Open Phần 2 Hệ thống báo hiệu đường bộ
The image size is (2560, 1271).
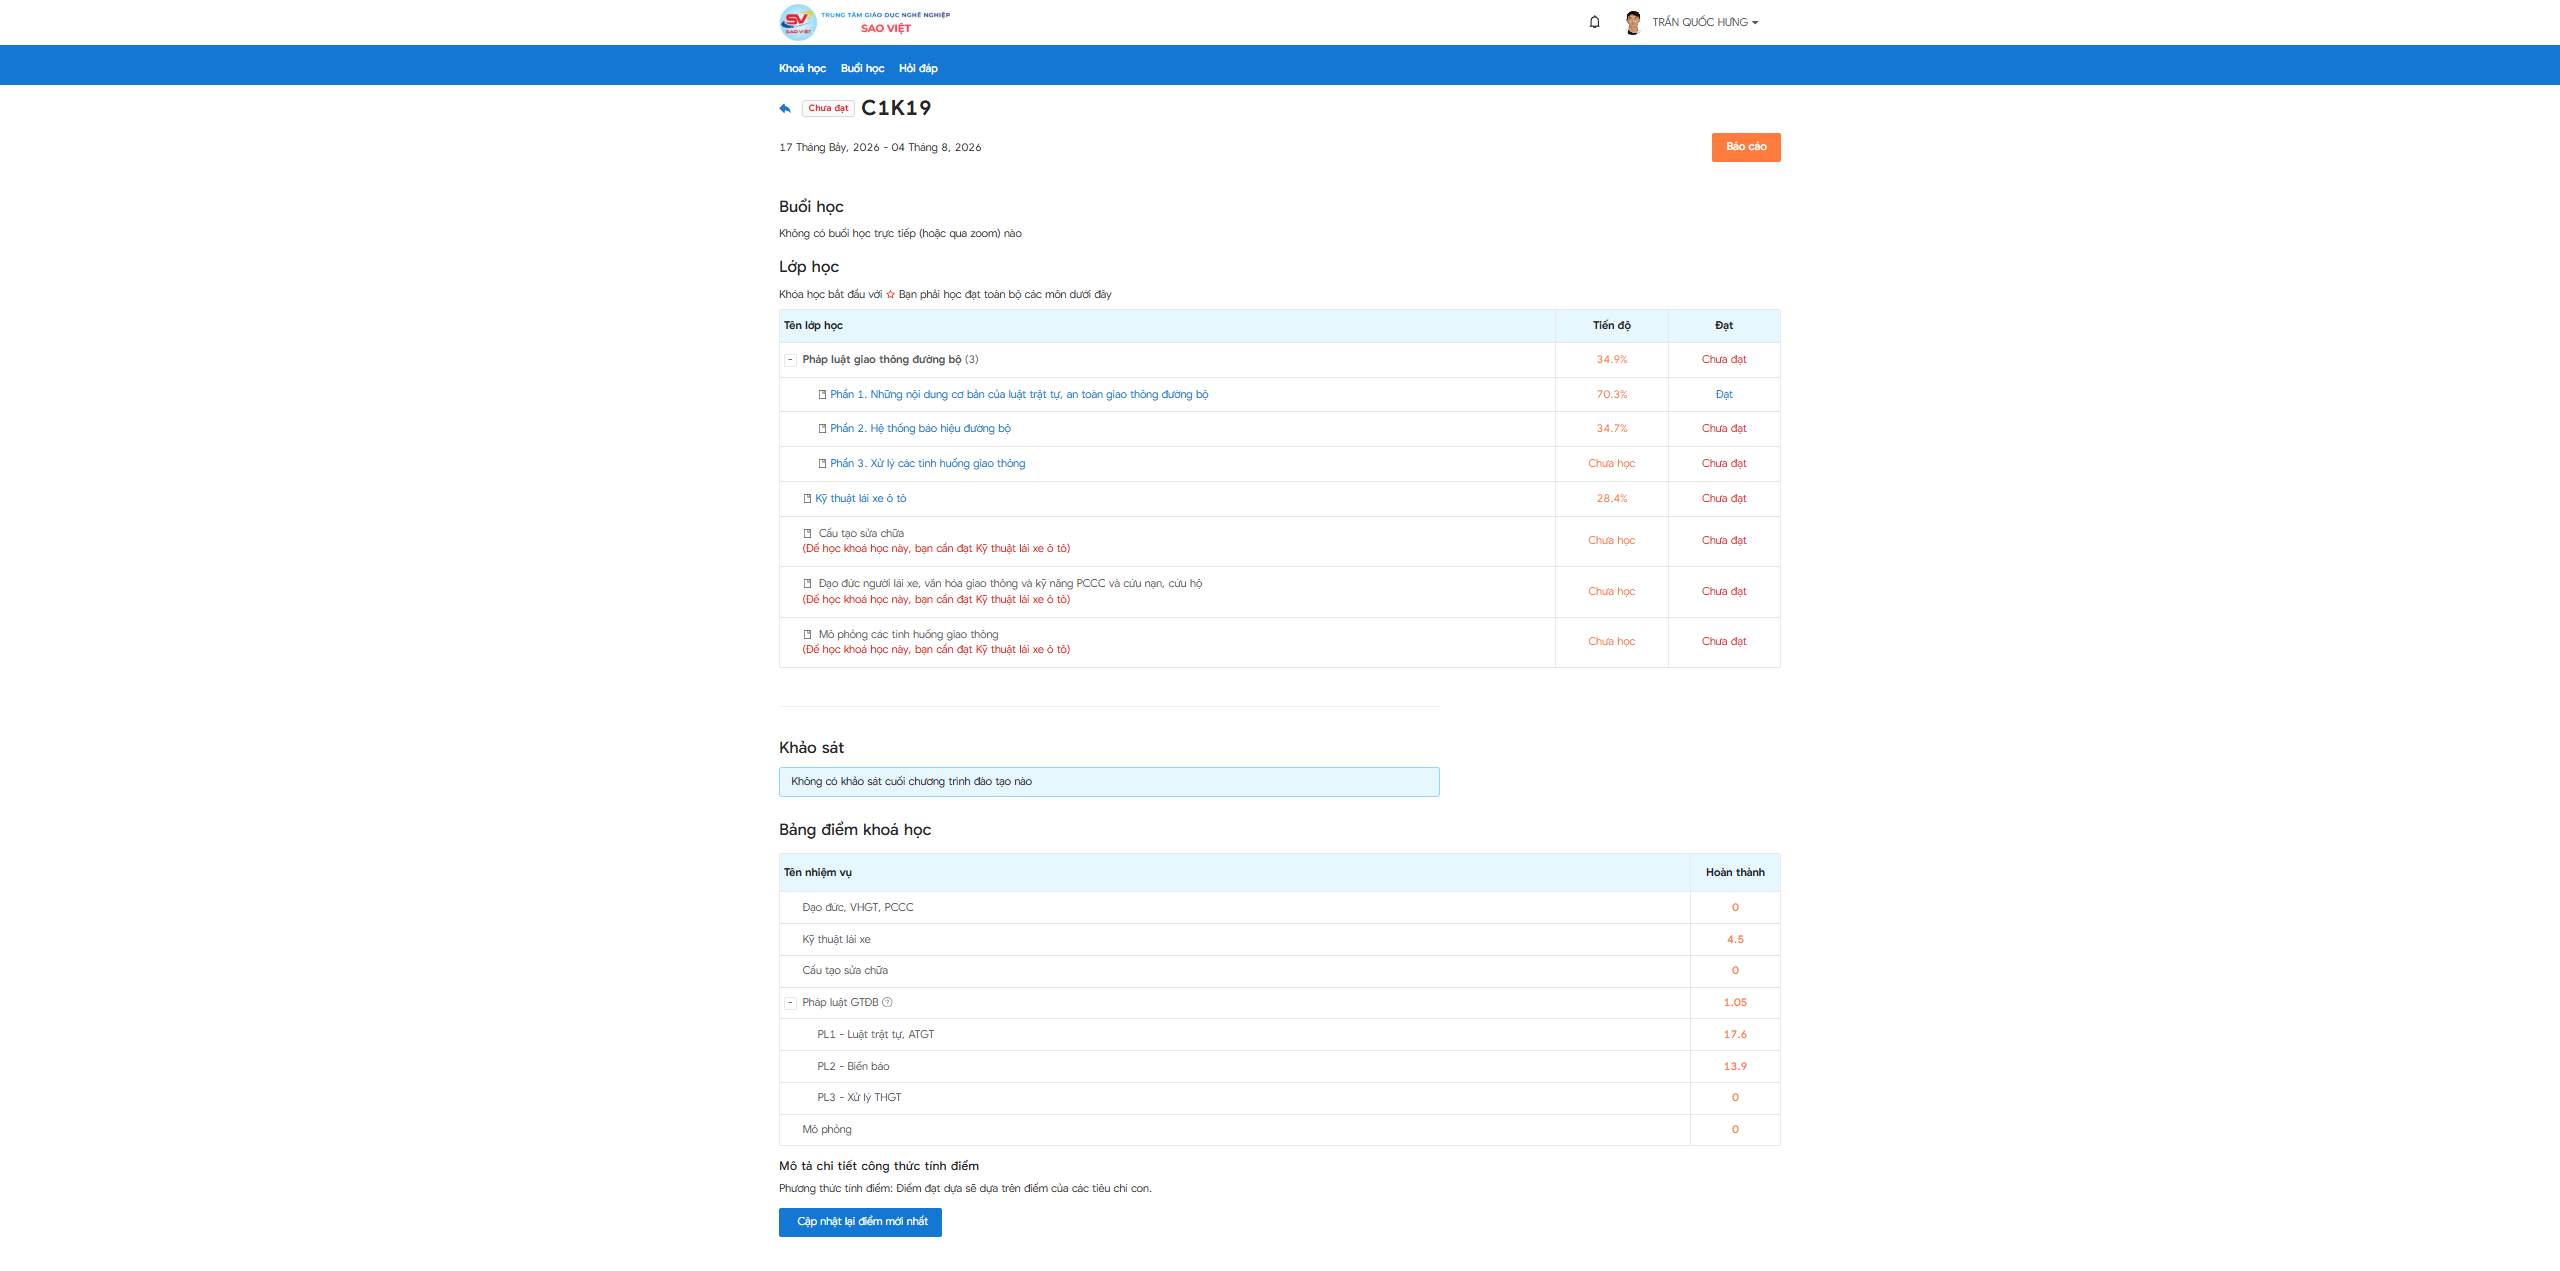pyautogui.click(x=920, y=429)
